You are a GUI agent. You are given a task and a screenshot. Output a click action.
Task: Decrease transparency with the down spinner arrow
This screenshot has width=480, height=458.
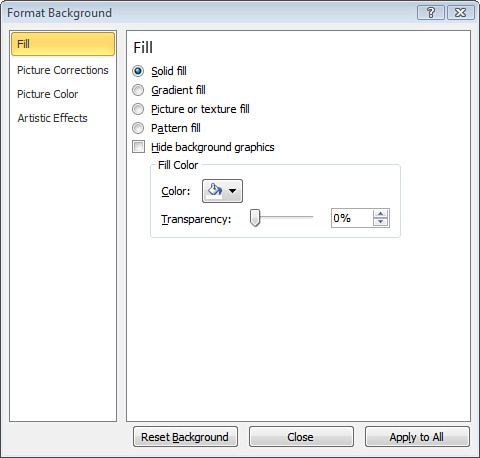(x=381, y=222)
